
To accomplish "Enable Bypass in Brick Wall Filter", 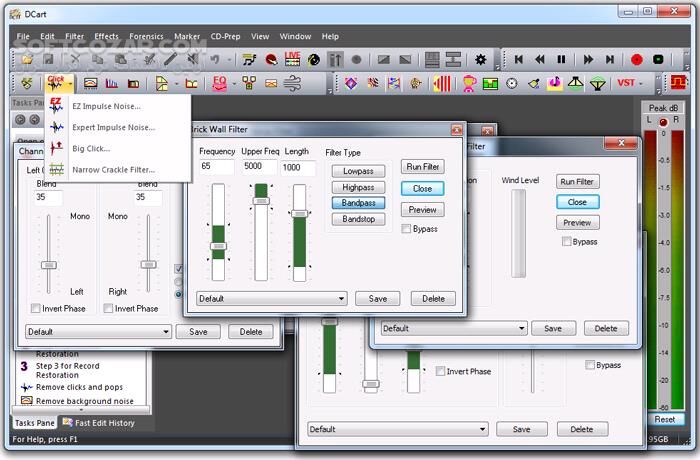I will 406,229.
